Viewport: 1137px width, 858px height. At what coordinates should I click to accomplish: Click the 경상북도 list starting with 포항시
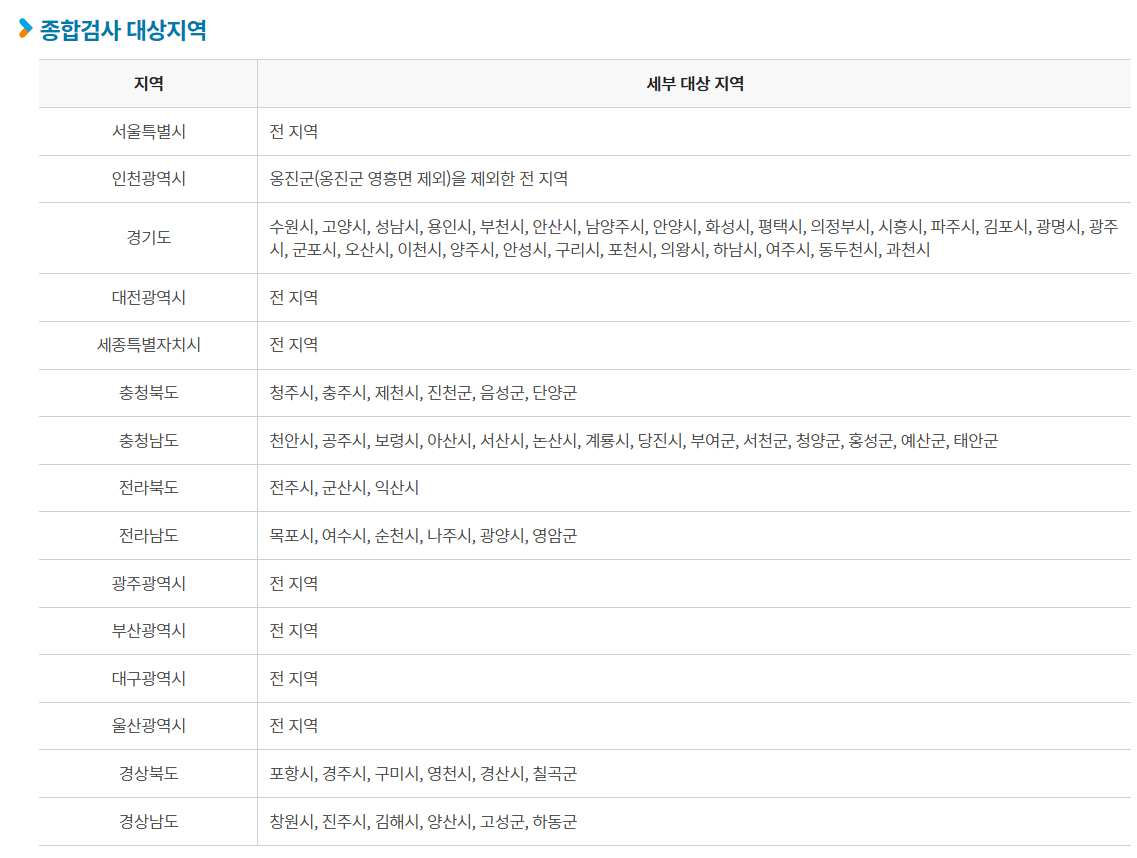[x=423, y=773]
